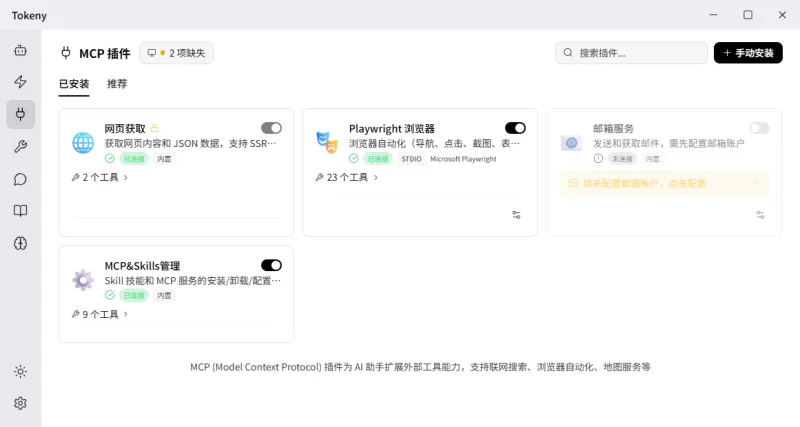Click Playwright connected check icon
The height and width of the screenshot is (427, 800).
click(354, 159)
